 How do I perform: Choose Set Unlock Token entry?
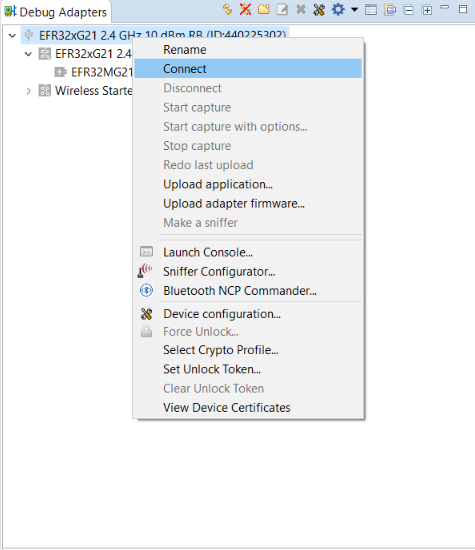pyautogui.click(x=248, y=369)
